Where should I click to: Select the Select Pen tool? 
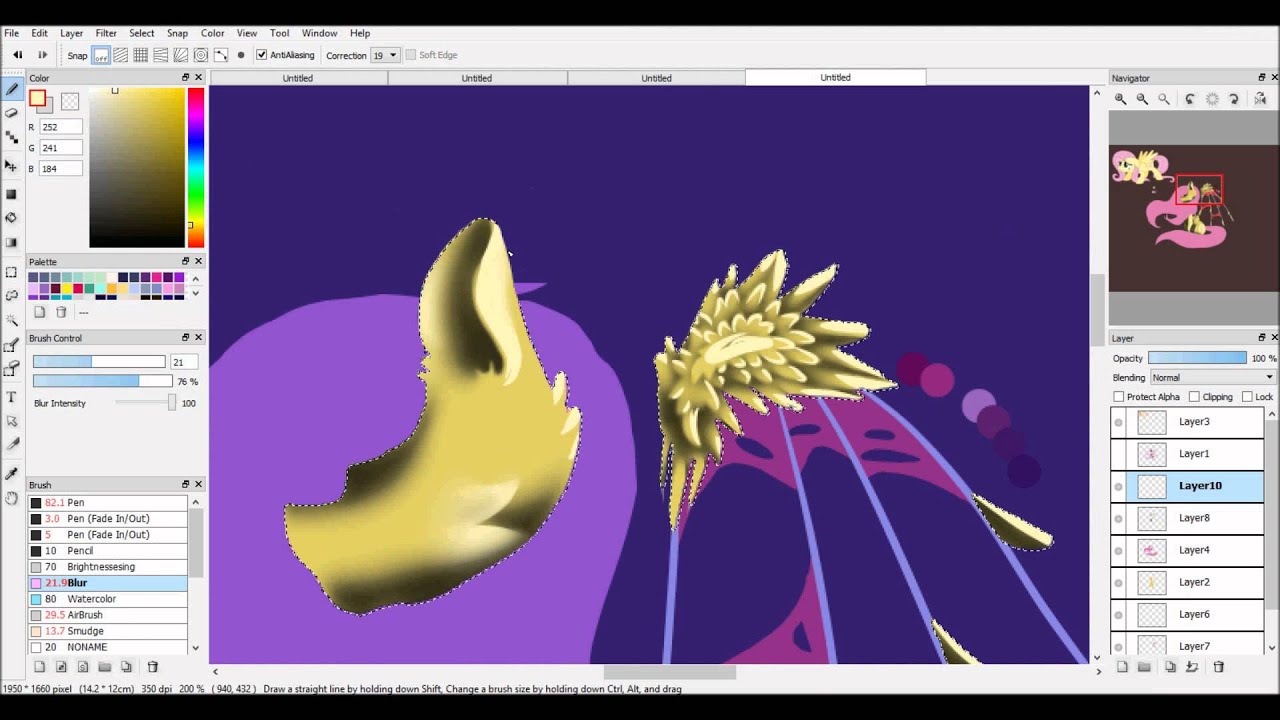[12, 346]
